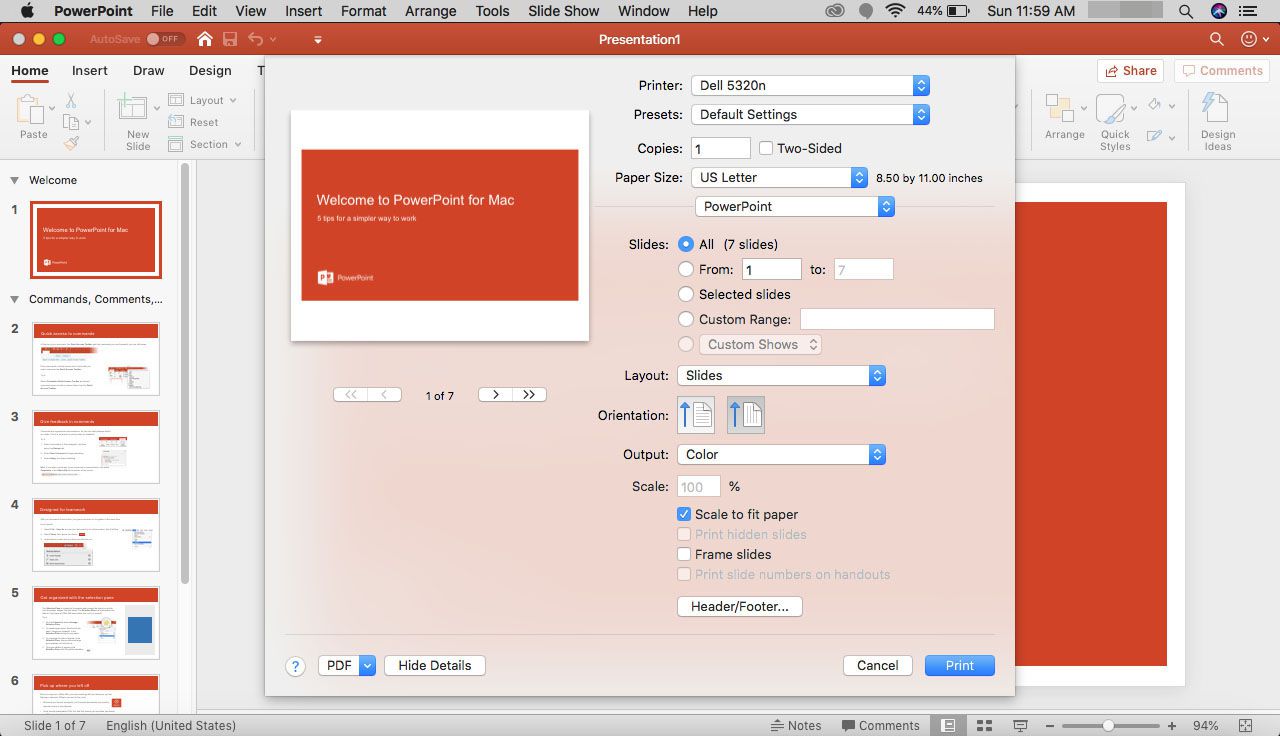Open Quick Styles gallery icon
The image size is (1280, 736).
coord(1111,109)
